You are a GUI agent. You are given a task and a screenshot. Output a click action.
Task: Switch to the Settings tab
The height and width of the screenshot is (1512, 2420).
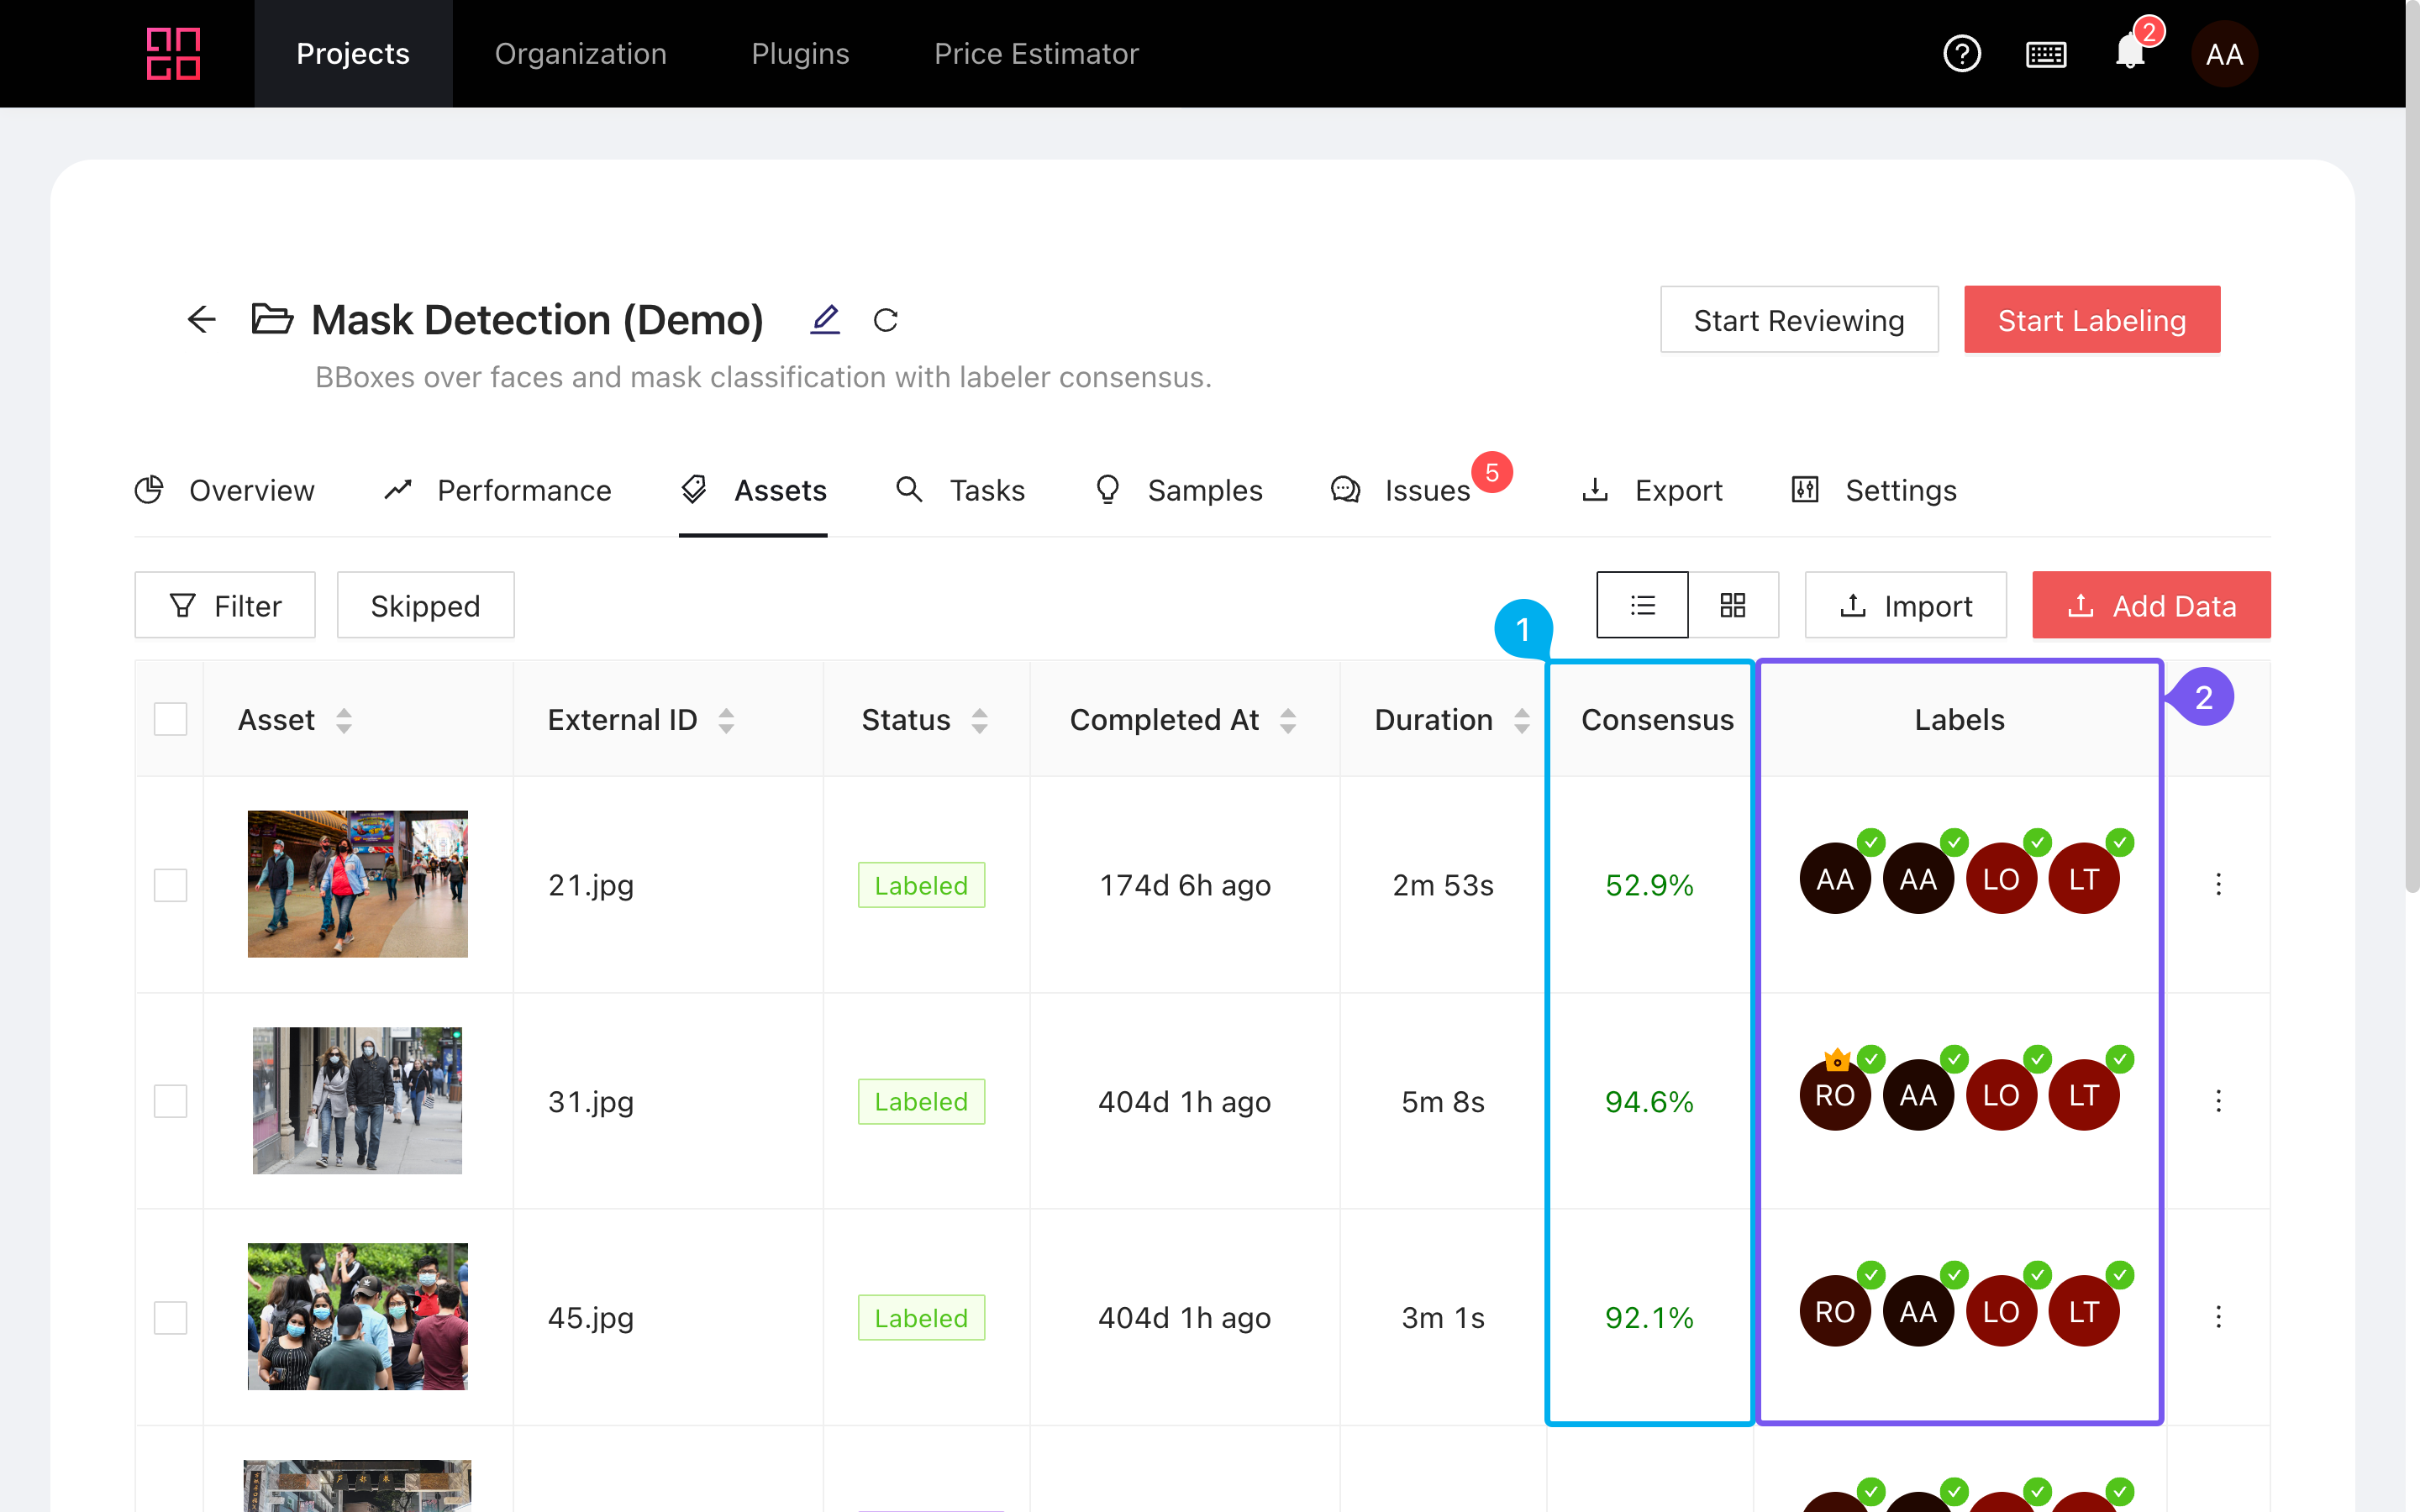coord(1874,490)
